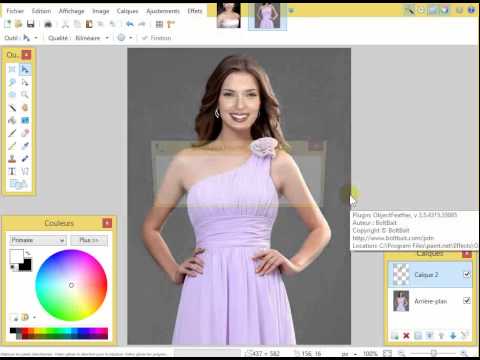The height and width of the screenshot is (360, 480).
Task: Open the Image menu
Action: 101,11
